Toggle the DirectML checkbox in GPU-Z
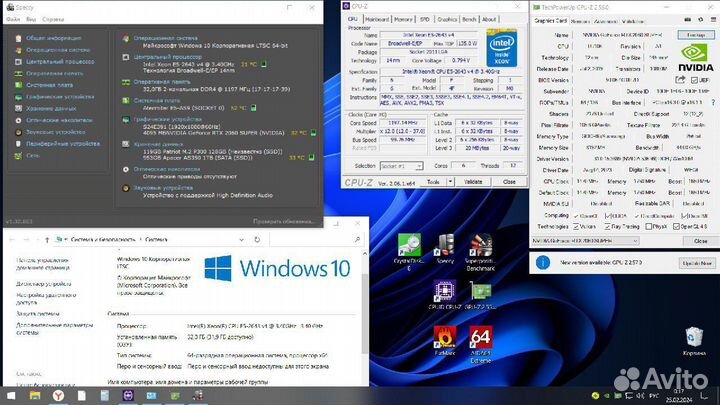 (x=684, y=215)
